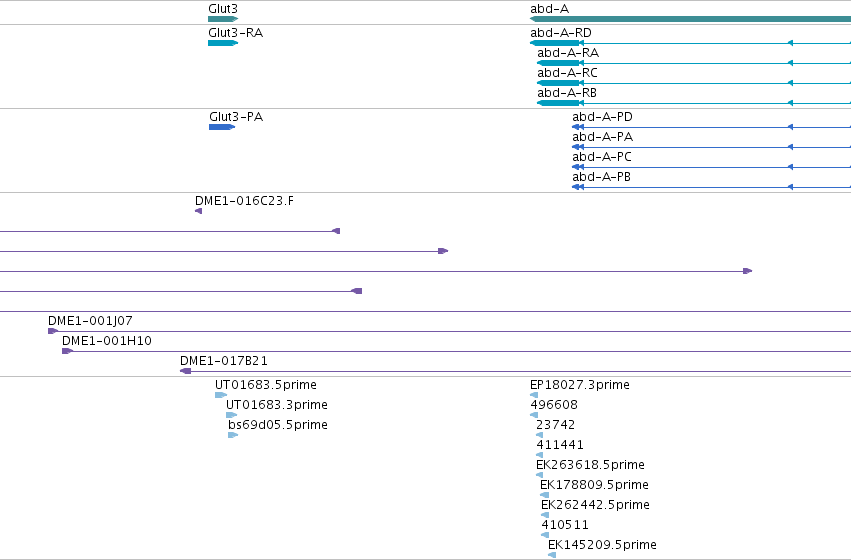The image size is (851, 560).
Task: Click the DME1-016C23.F clone marker
Action: (199, 211)
